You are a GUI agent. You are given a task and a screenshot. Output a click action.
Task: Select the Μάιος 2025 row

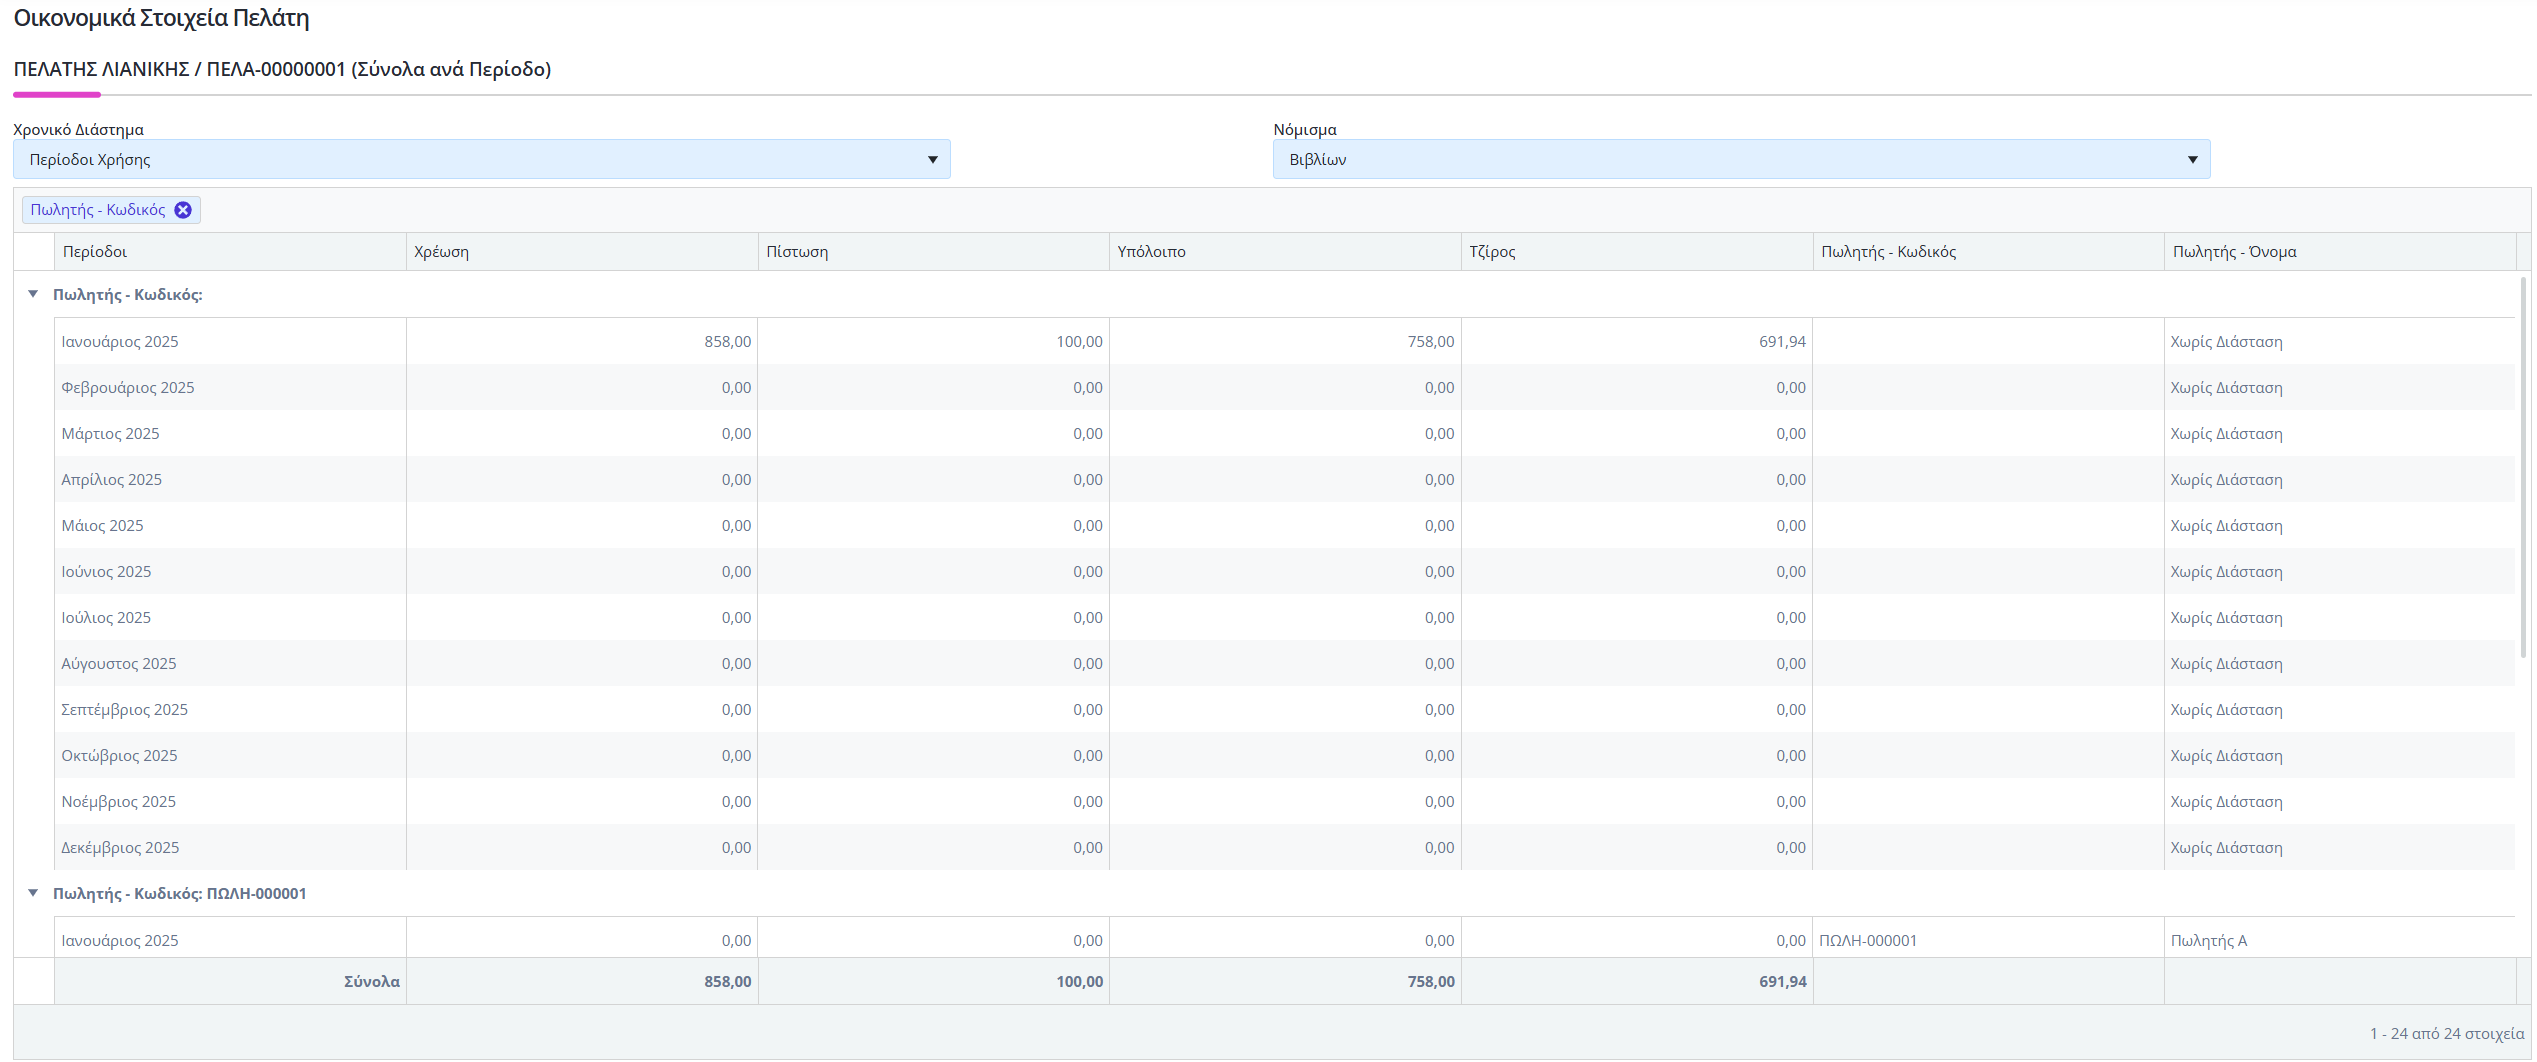(x=1284, y=526)
